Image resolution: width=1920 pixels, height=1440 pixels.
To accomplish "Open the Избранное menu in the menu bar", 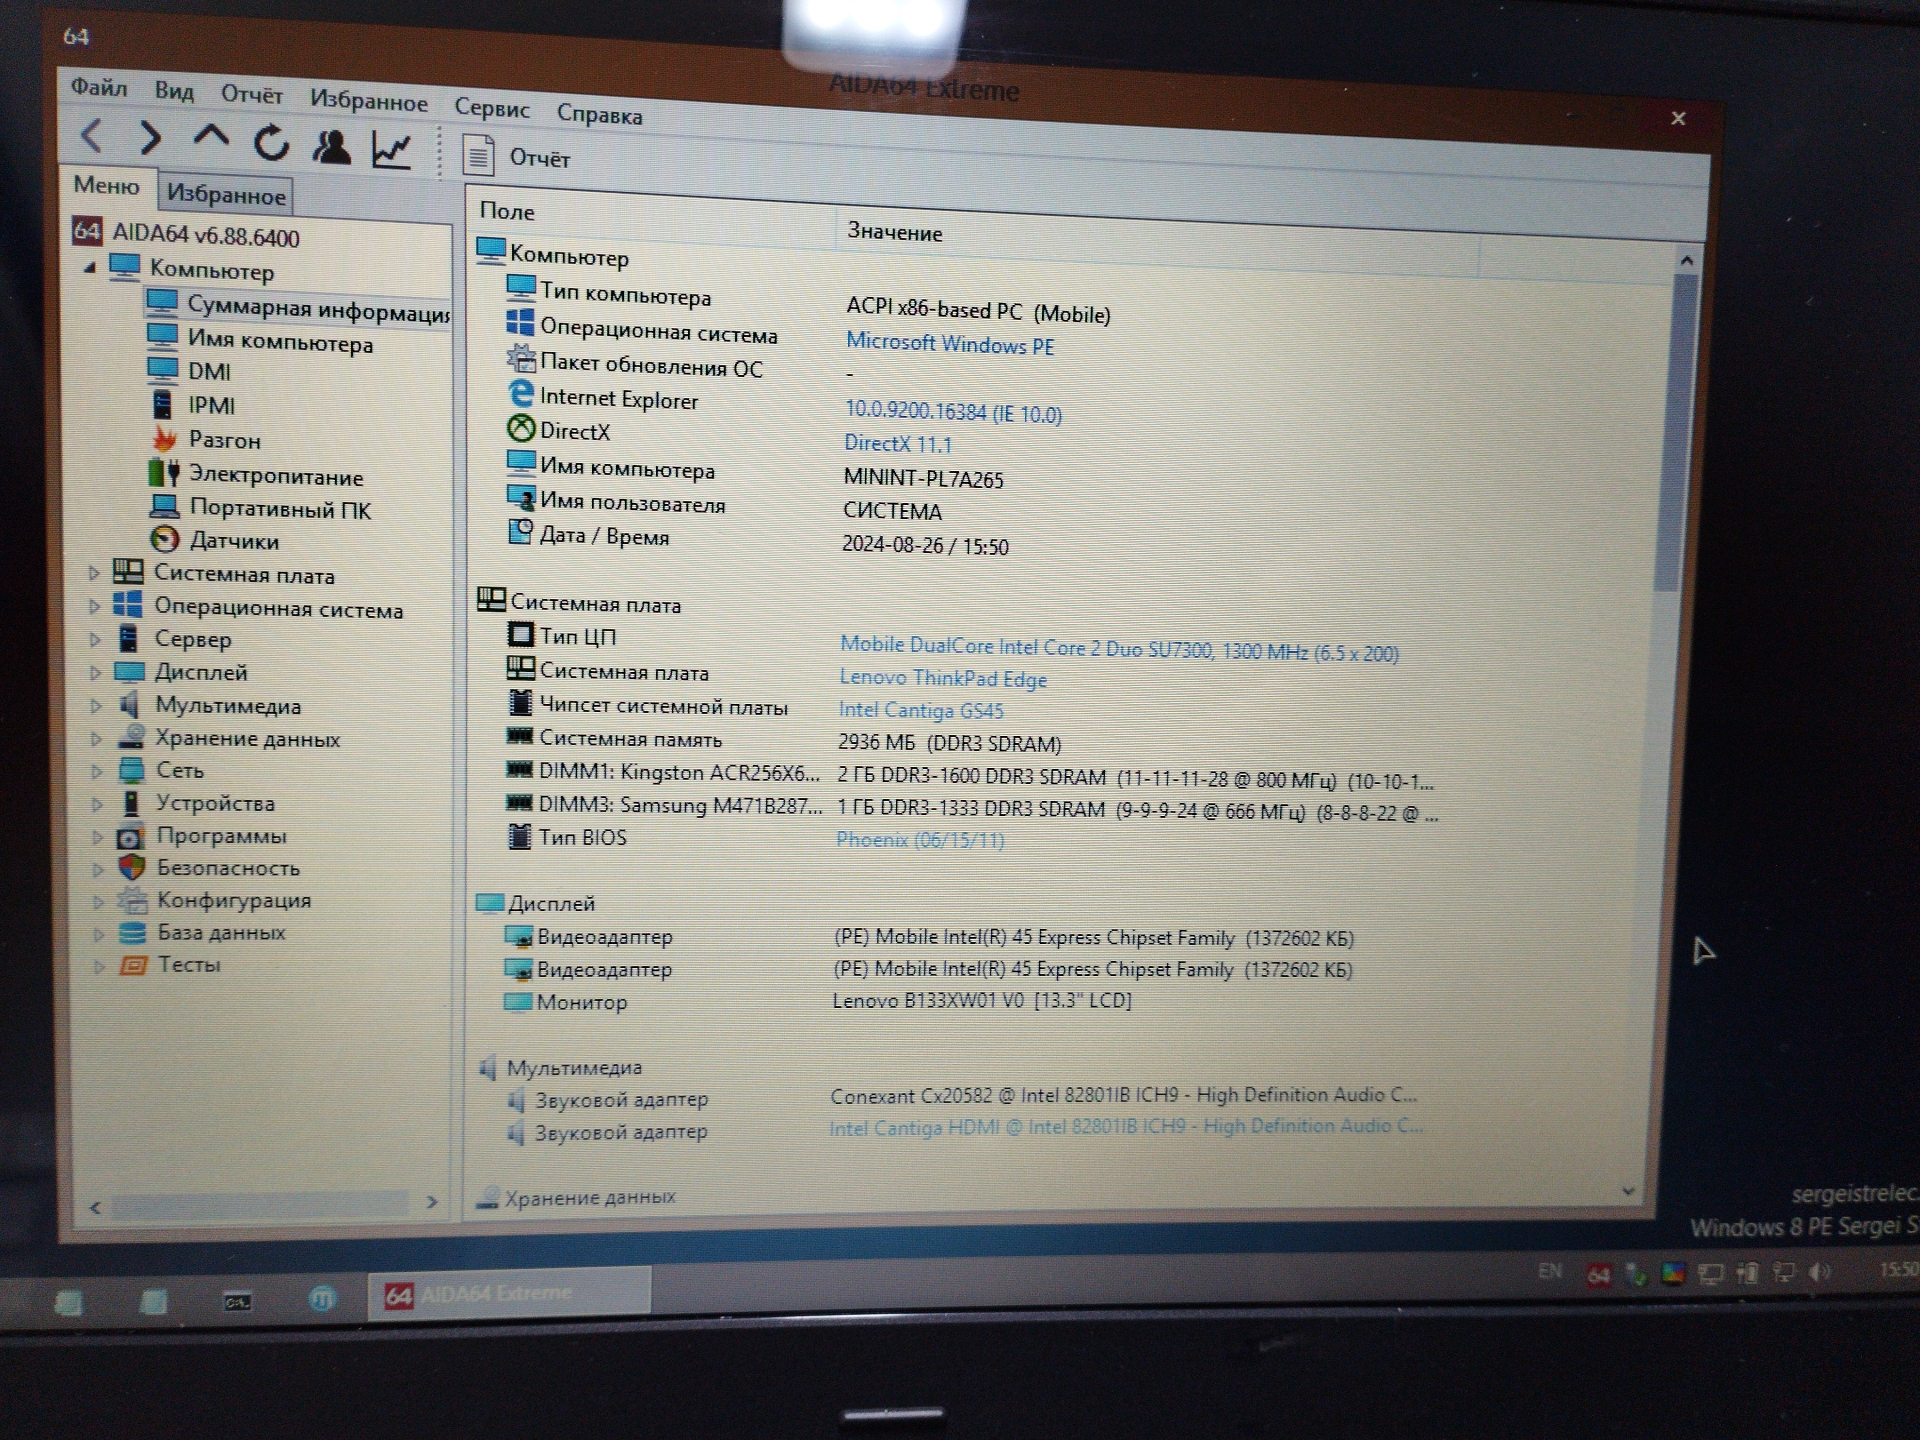I will click(x=368, y=100).
